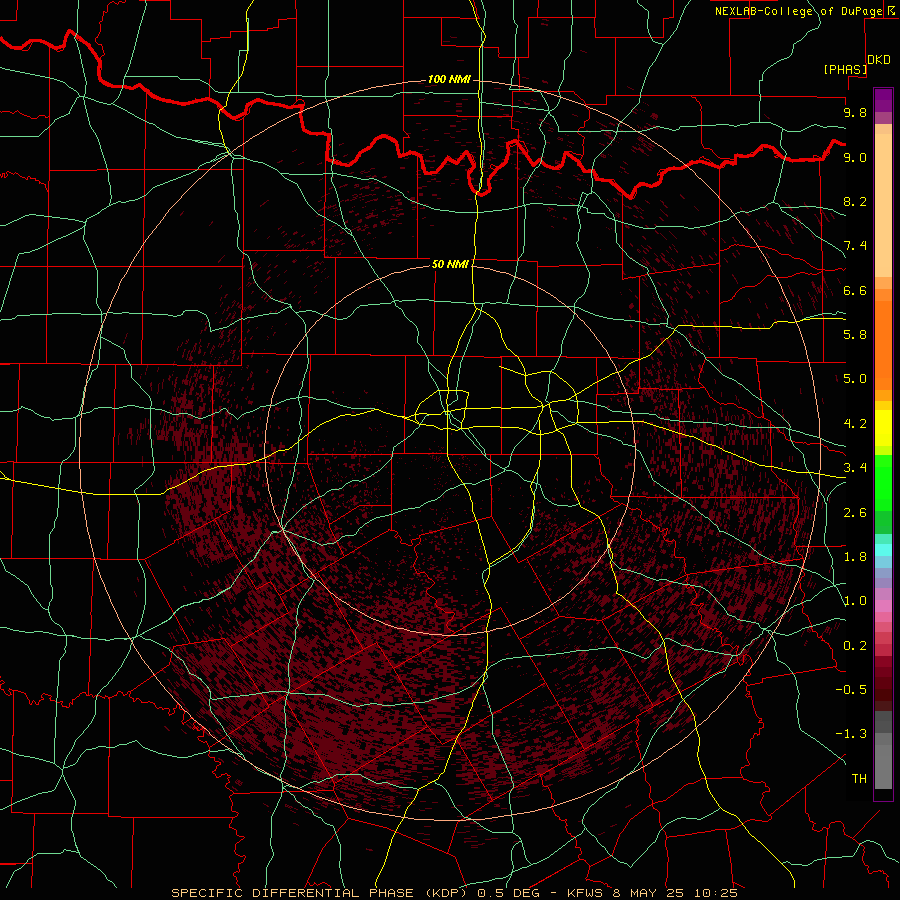
Task: Click the 4.2 scale value
Action: [x=855, y=424]
